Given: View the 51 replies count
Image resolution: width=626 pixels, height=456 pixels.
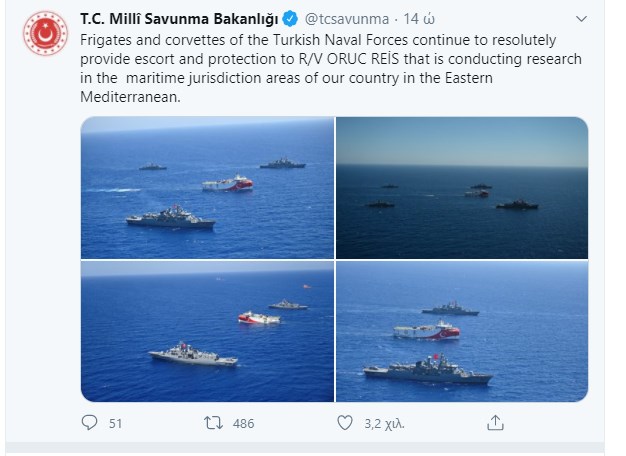Looking at the screenshot, I should click(115, 423).
